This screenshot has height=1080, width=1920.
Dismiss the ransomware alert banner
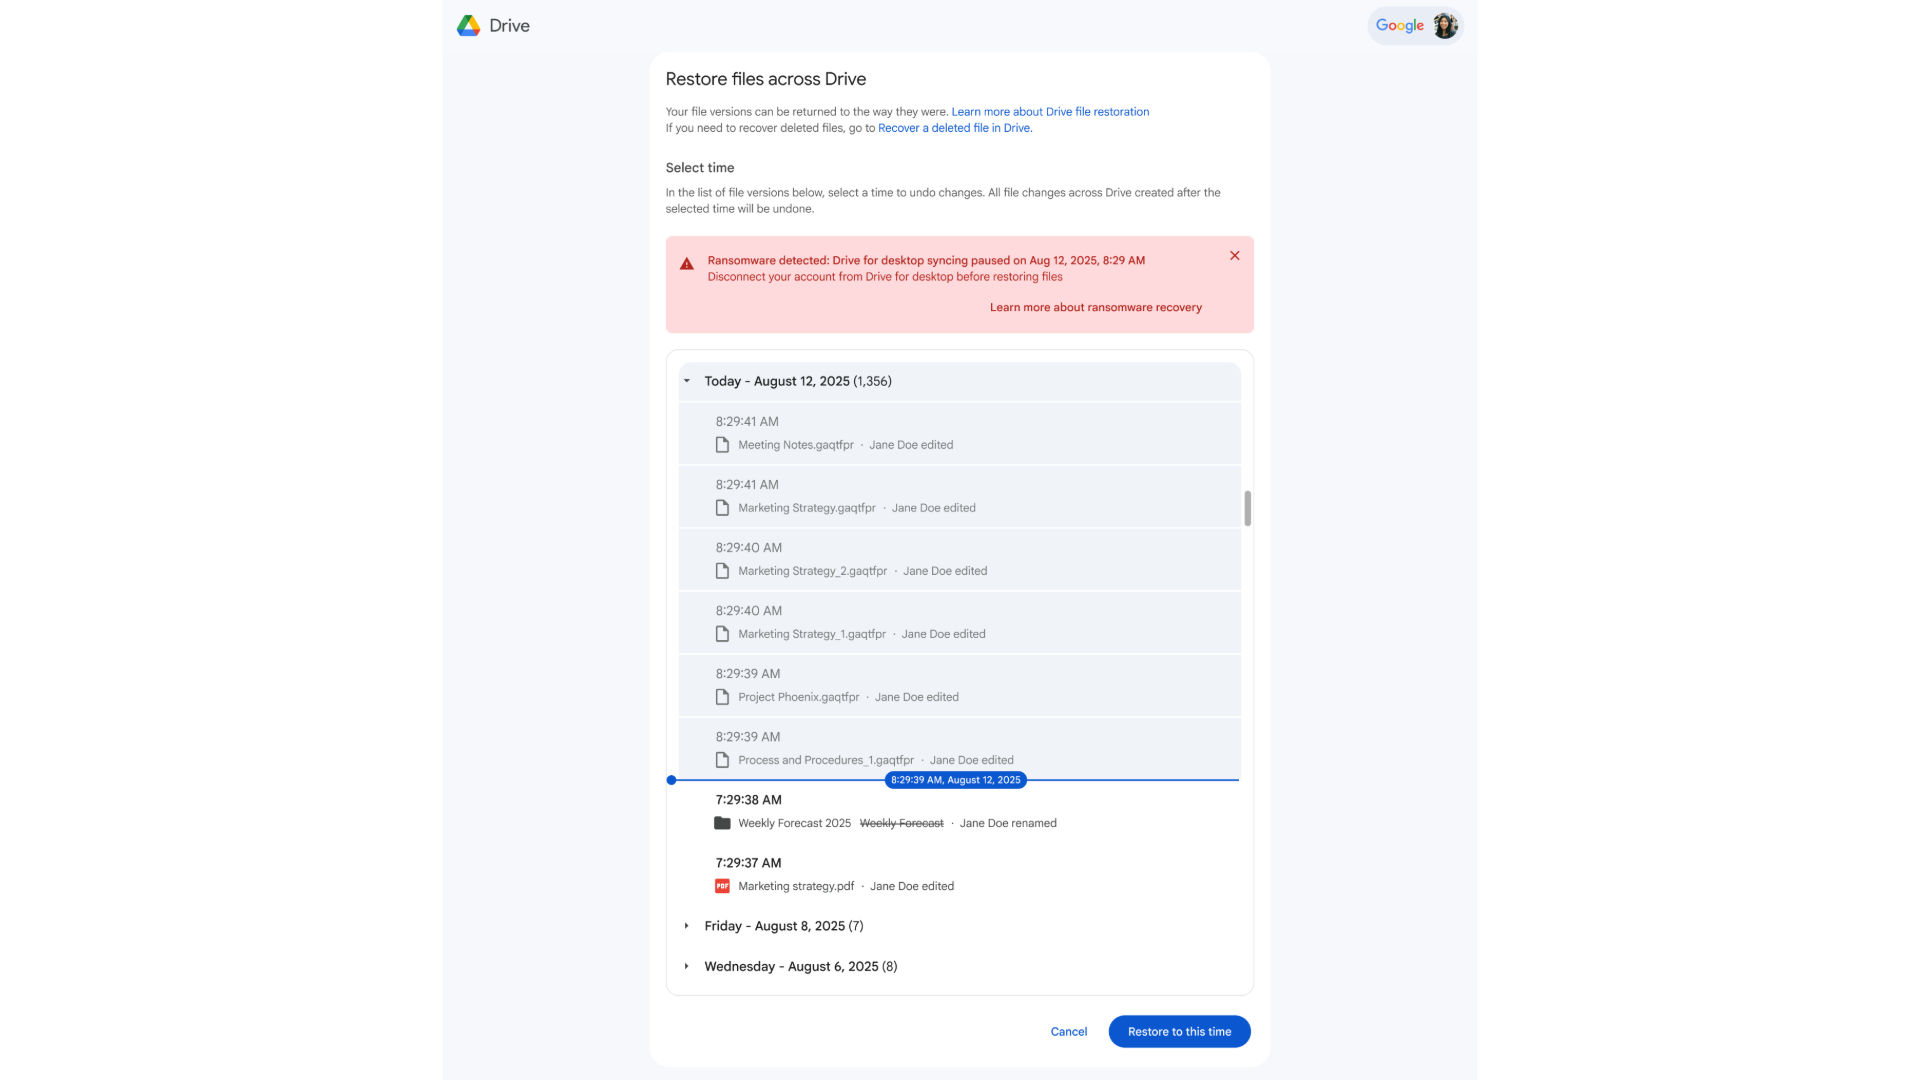[x=1235, y=256]
